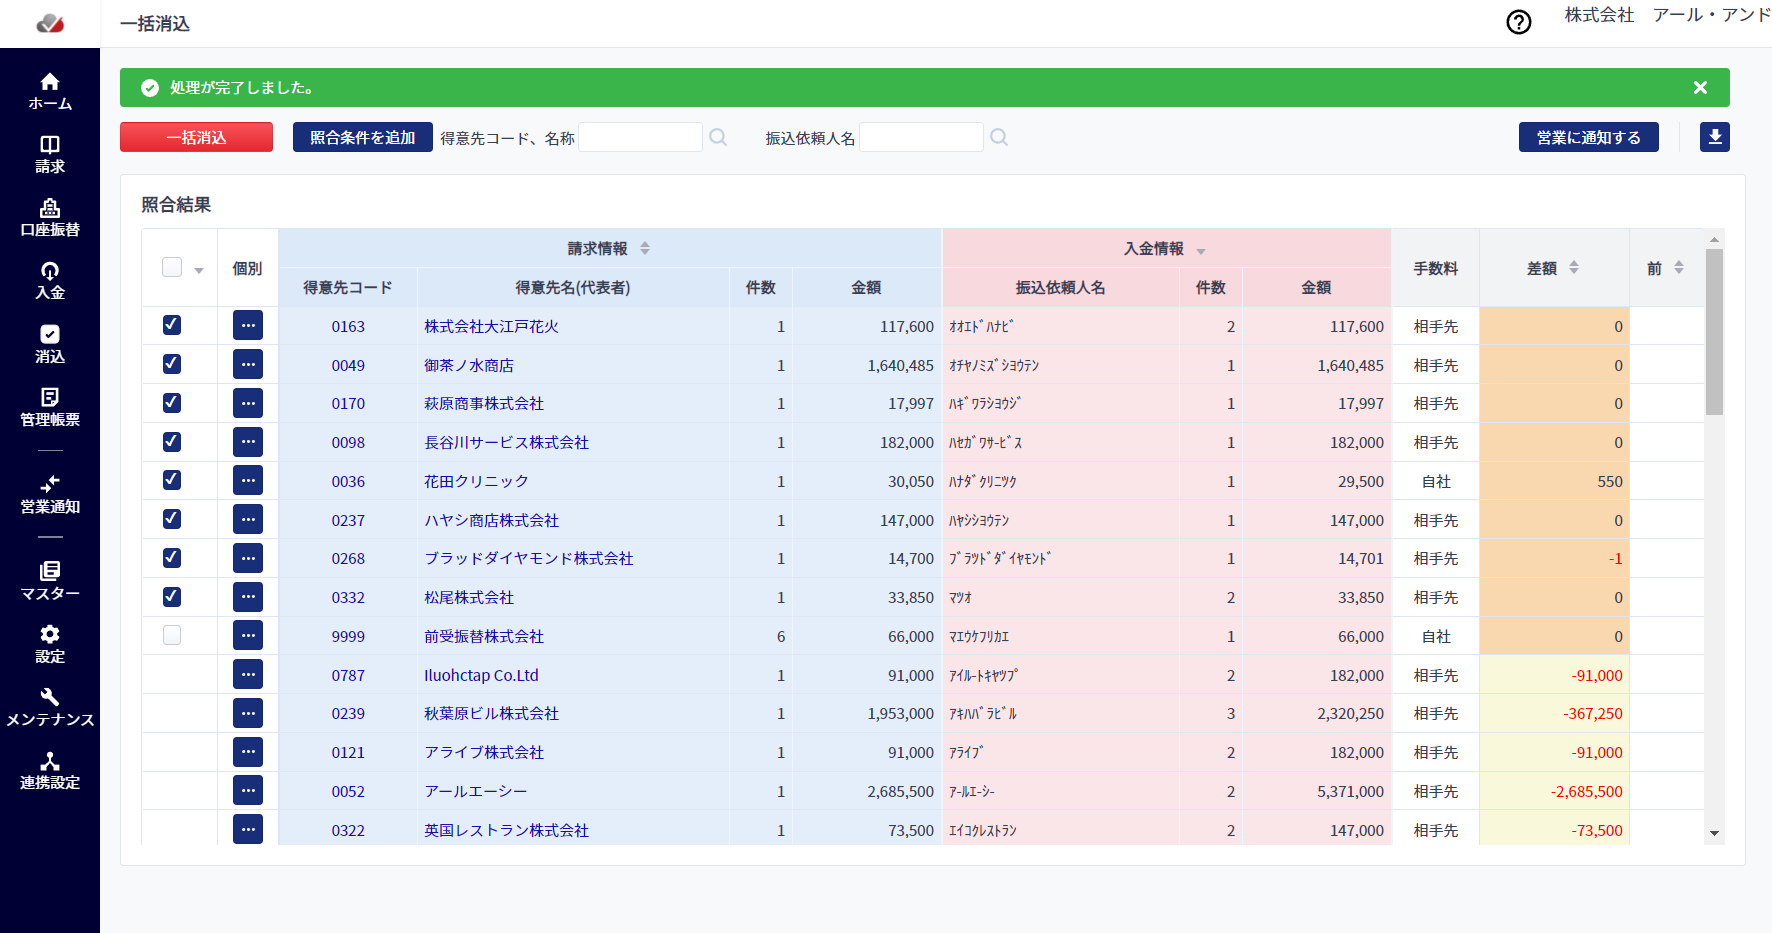Expand dropdown arrow beside select-all checkbox
Viewport: 1772px width, 933px height.
(199, 270)
